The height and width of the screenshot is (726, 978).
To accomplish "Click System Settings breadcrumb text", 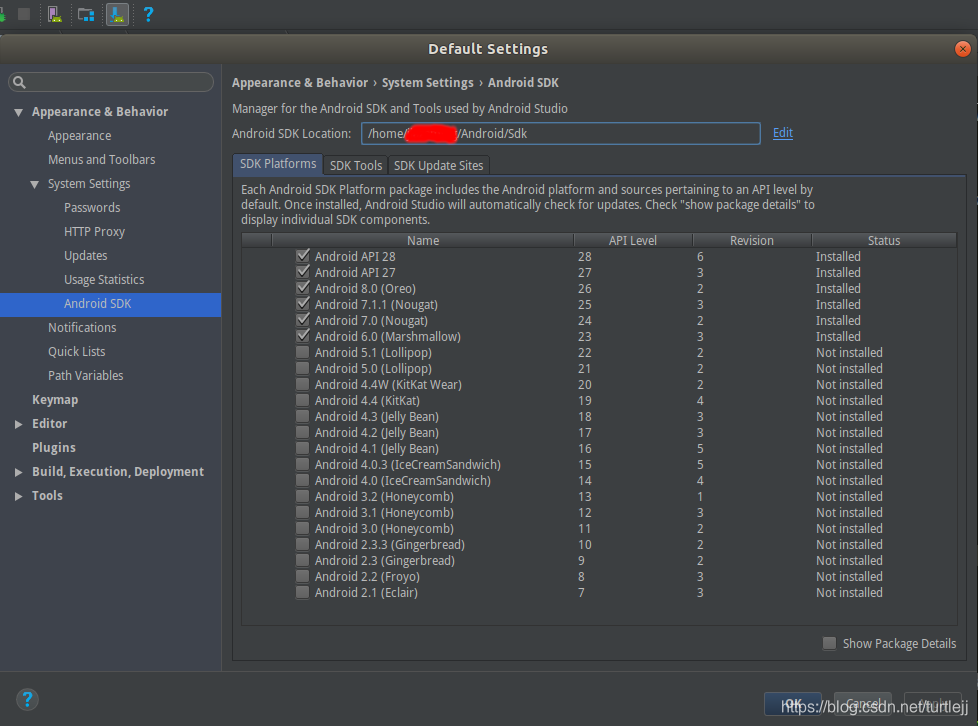I will (428, 82).
